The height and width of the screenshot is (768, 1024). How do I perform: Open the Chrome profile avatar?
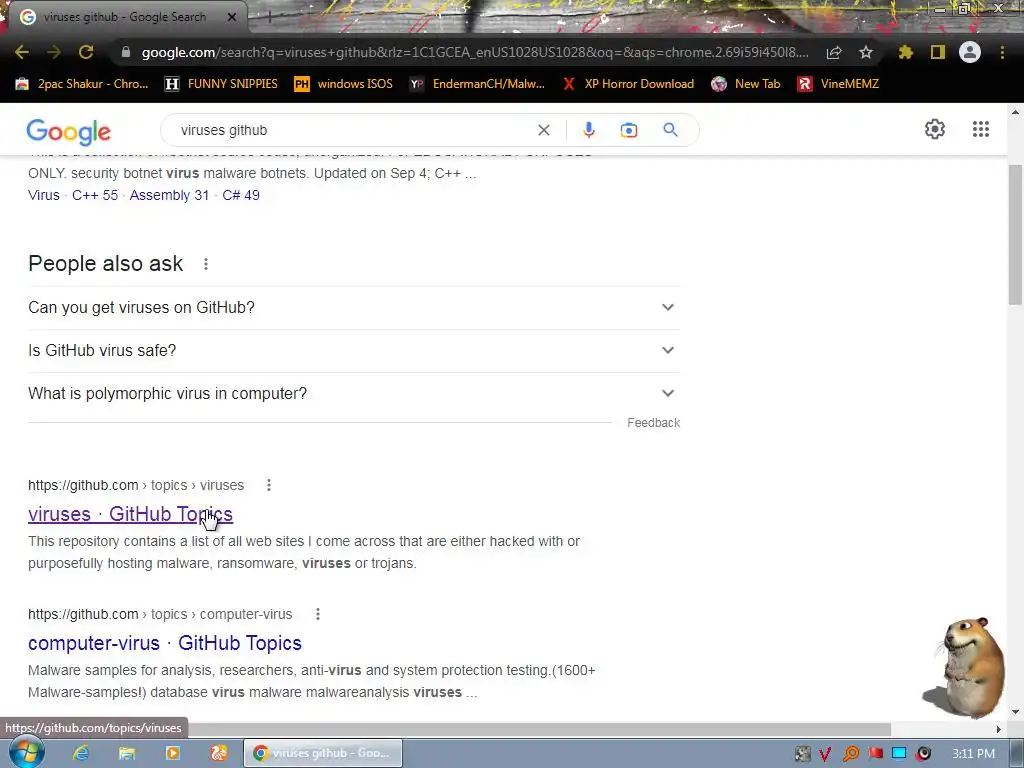click(970, 52)
